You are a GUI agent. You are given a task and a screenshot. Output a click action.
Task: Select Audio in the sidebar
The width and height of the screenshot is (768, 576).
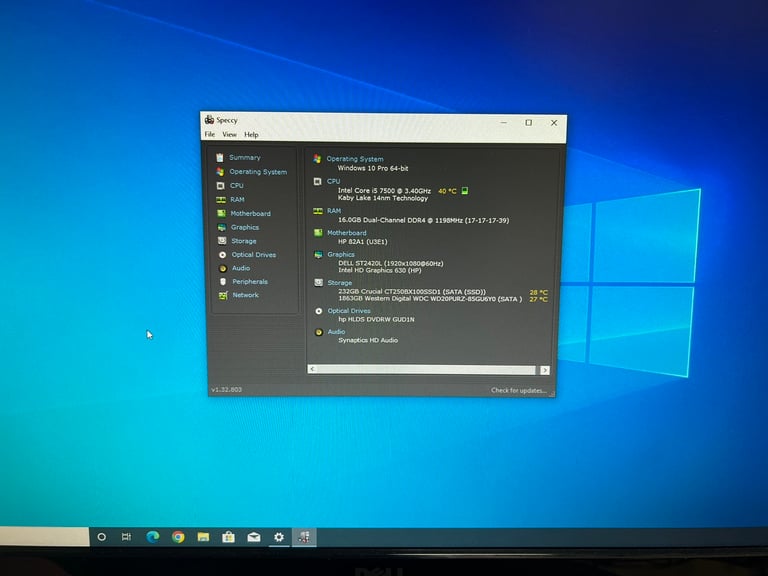241,268
